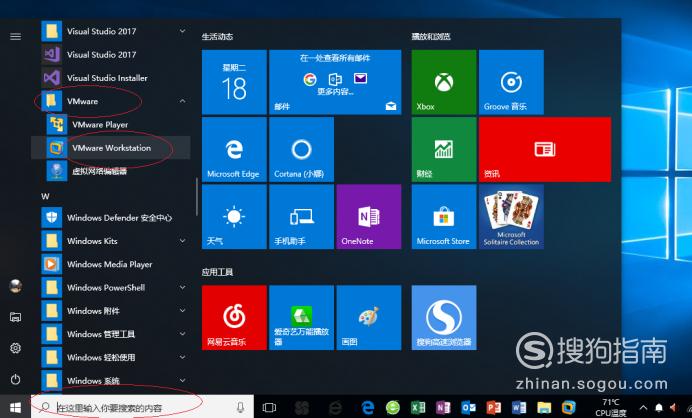The width and height of the screenshot is (692, 418).
Task: Open PowerPoint from the taskbar
Action: click(493, 407)
